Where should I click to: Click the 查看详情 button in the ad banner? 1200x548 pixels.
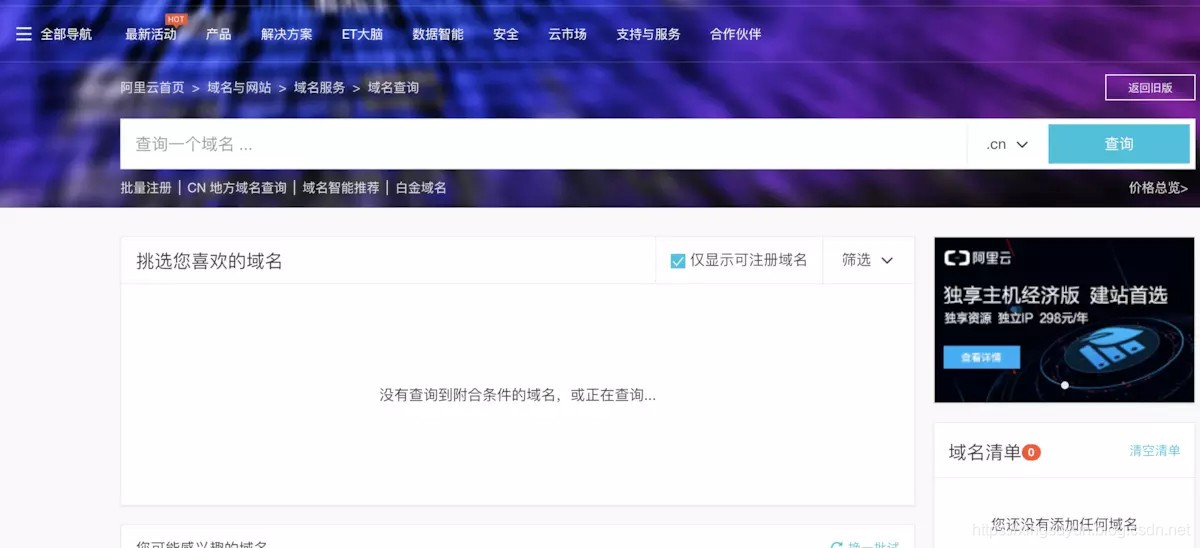(981, 357)
